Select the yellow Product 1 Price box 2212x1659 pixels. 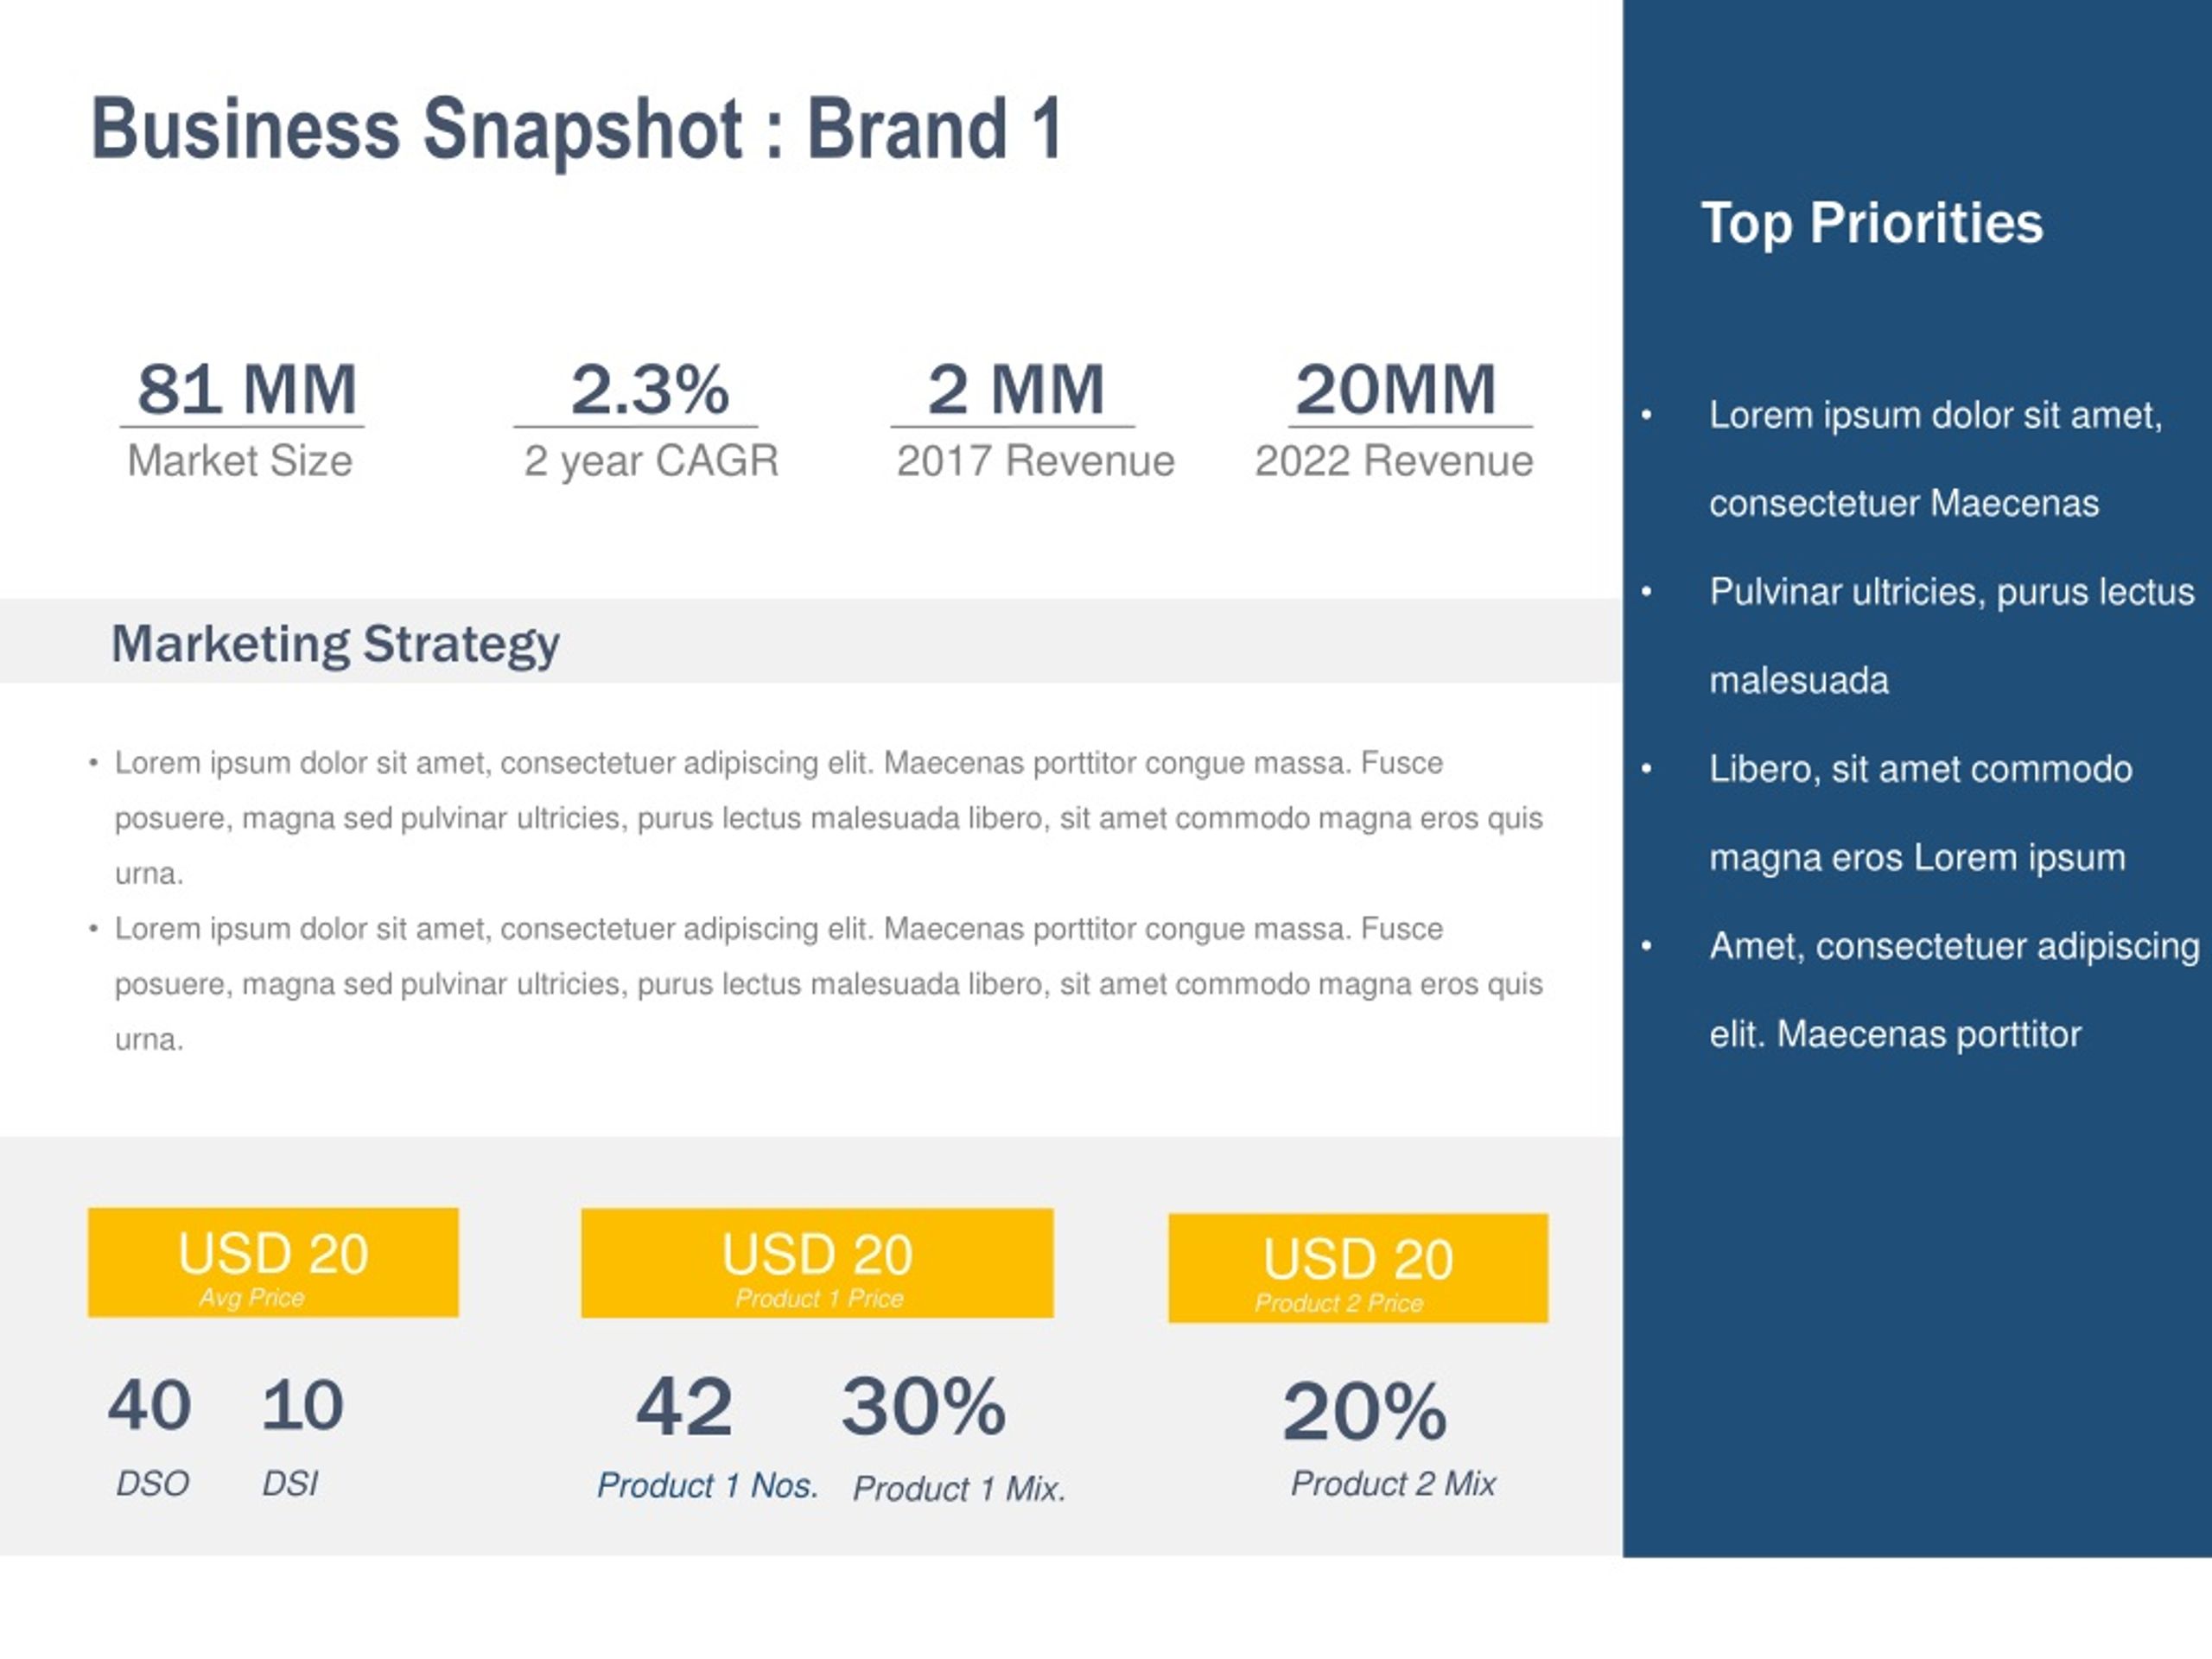point(817,1263)
